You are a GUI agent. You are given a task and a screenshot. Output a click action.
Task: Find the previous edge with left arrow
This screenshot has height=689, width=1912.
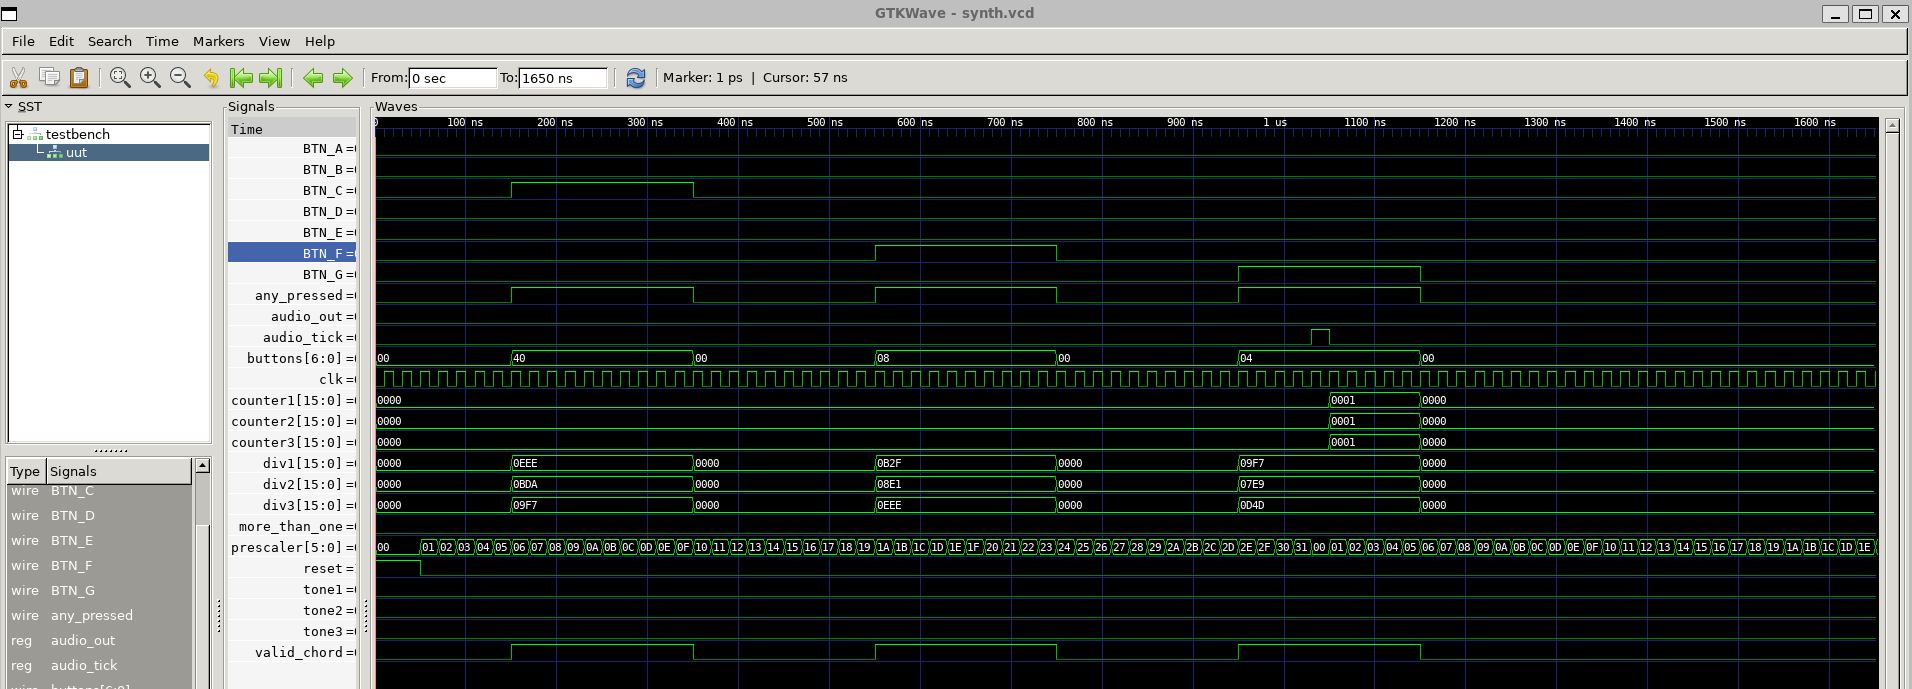313,78
